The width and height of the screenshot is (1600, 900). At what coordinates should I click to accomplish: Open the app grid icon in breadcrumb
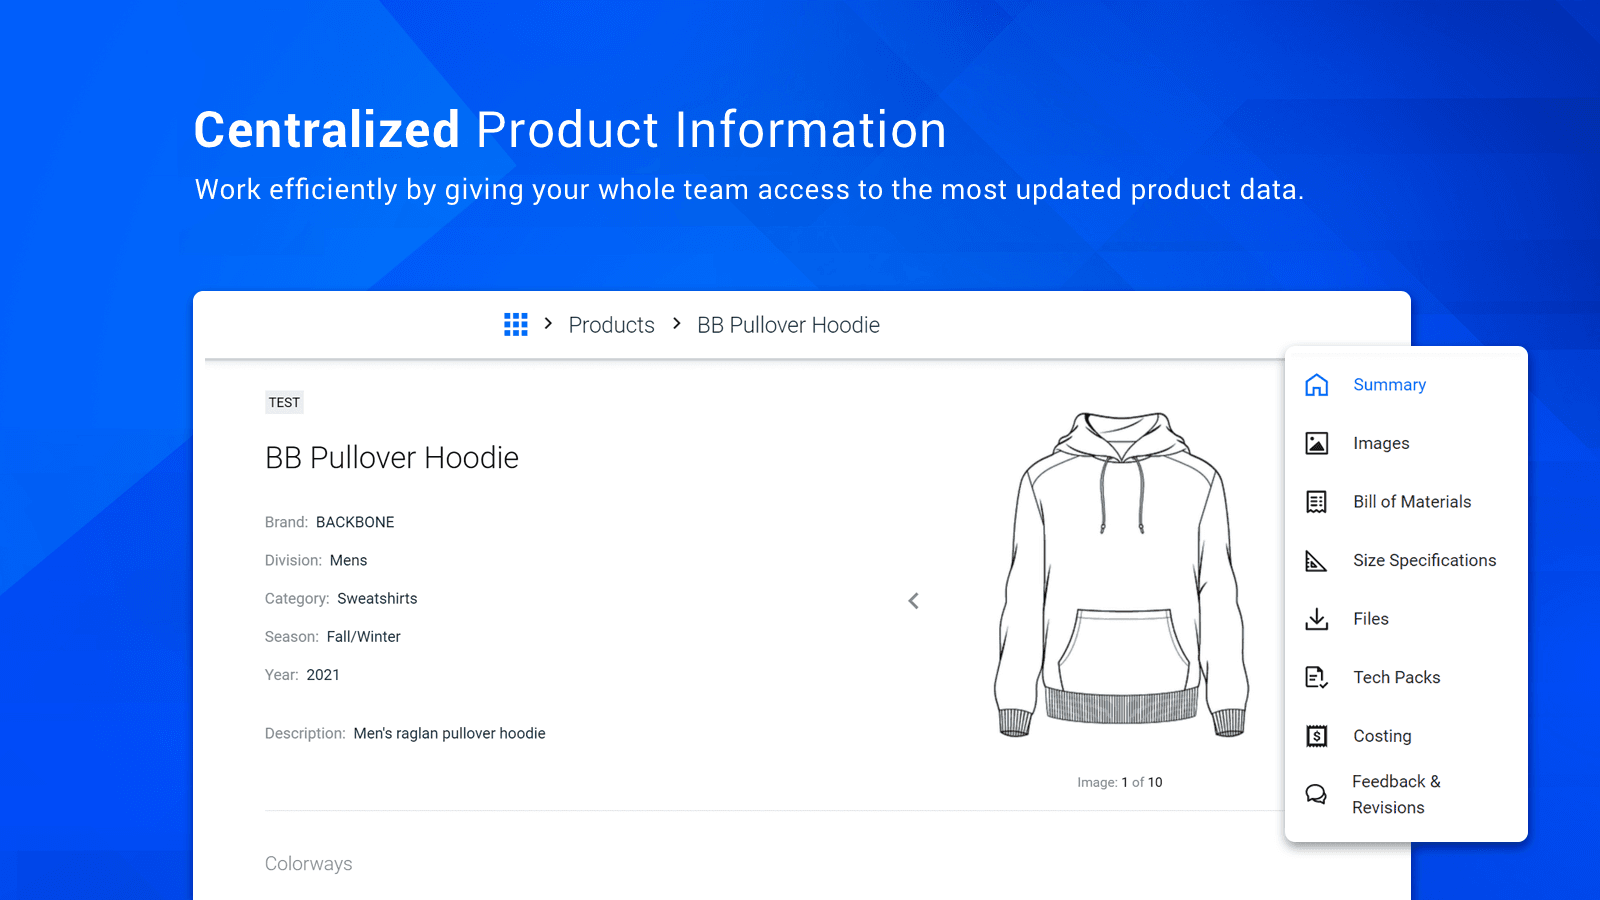[515, 324]
